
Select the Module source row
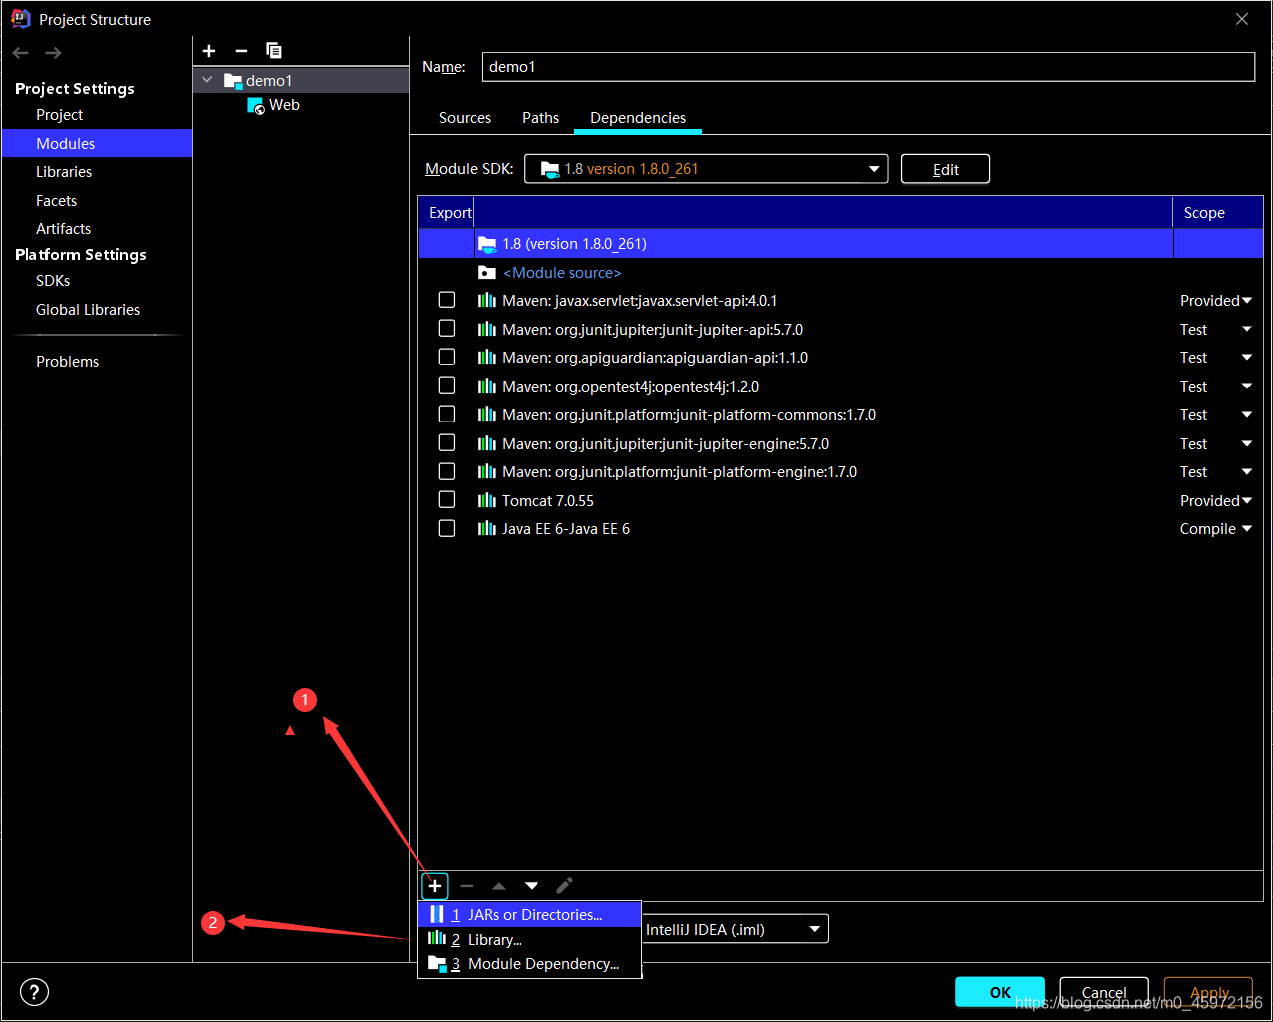[841, 273]
